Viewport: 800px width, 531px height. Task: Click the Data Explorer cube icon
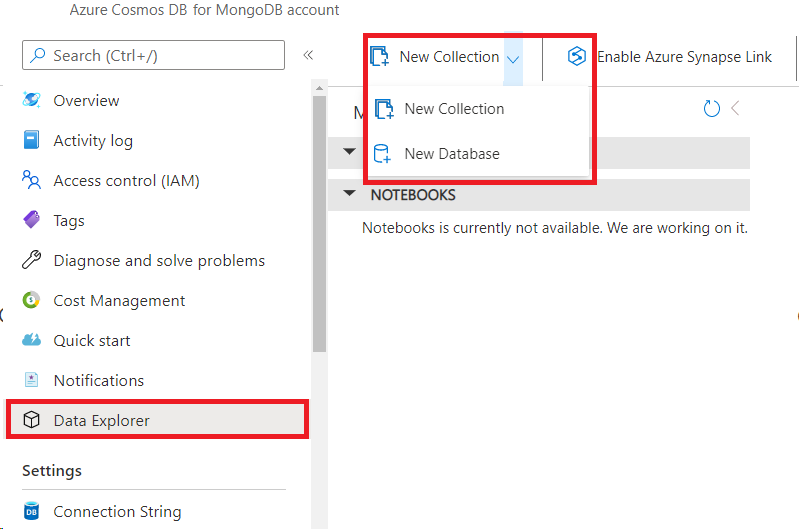(x=32, y=421)
